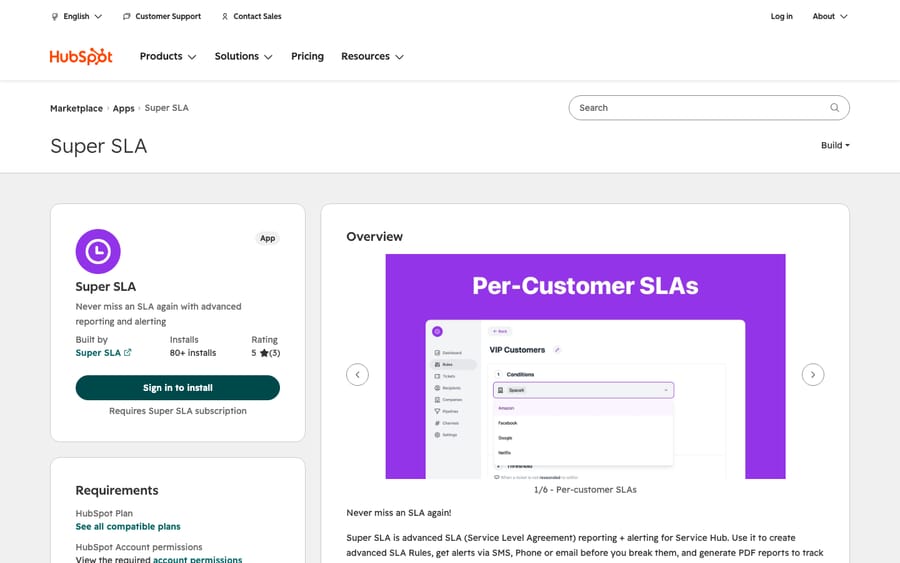Screen dimensions: 900x563
Task: Go to Marketplace breadcrumb
Action: [x=76, y=108]
